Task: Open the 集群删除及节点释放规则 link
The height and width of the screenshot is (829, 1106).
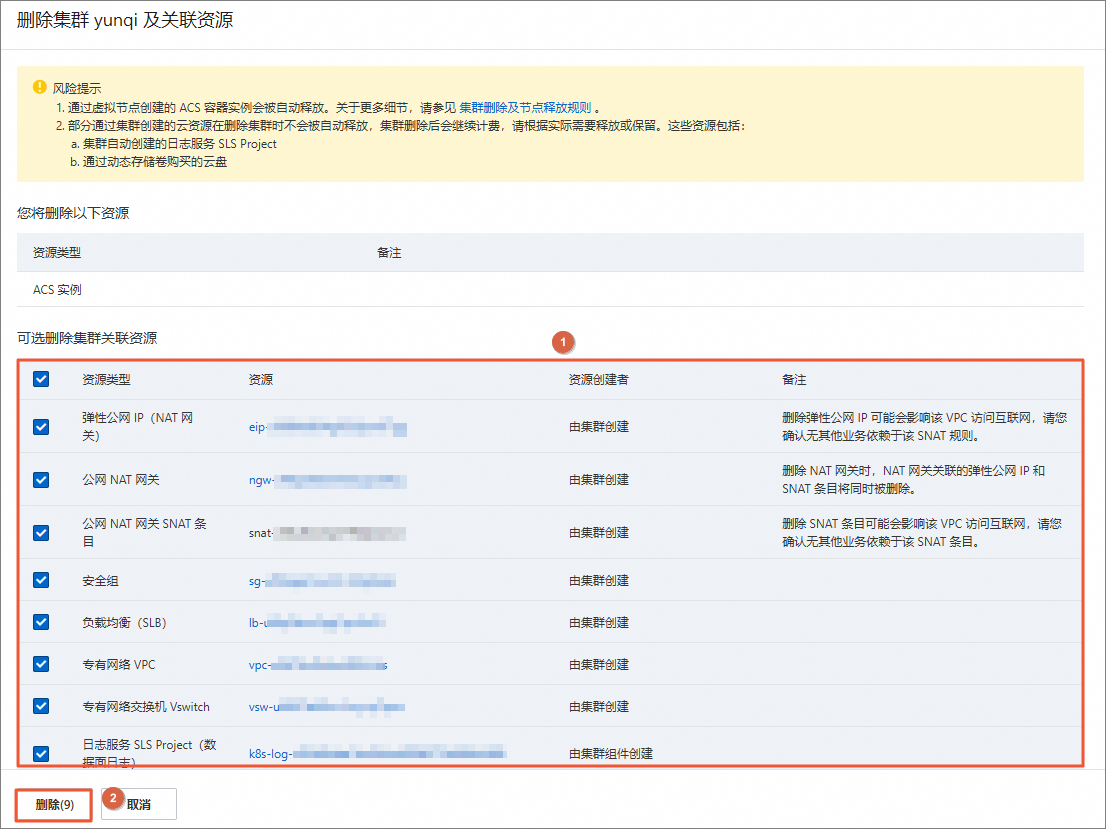Action: [x=525, y=107]
